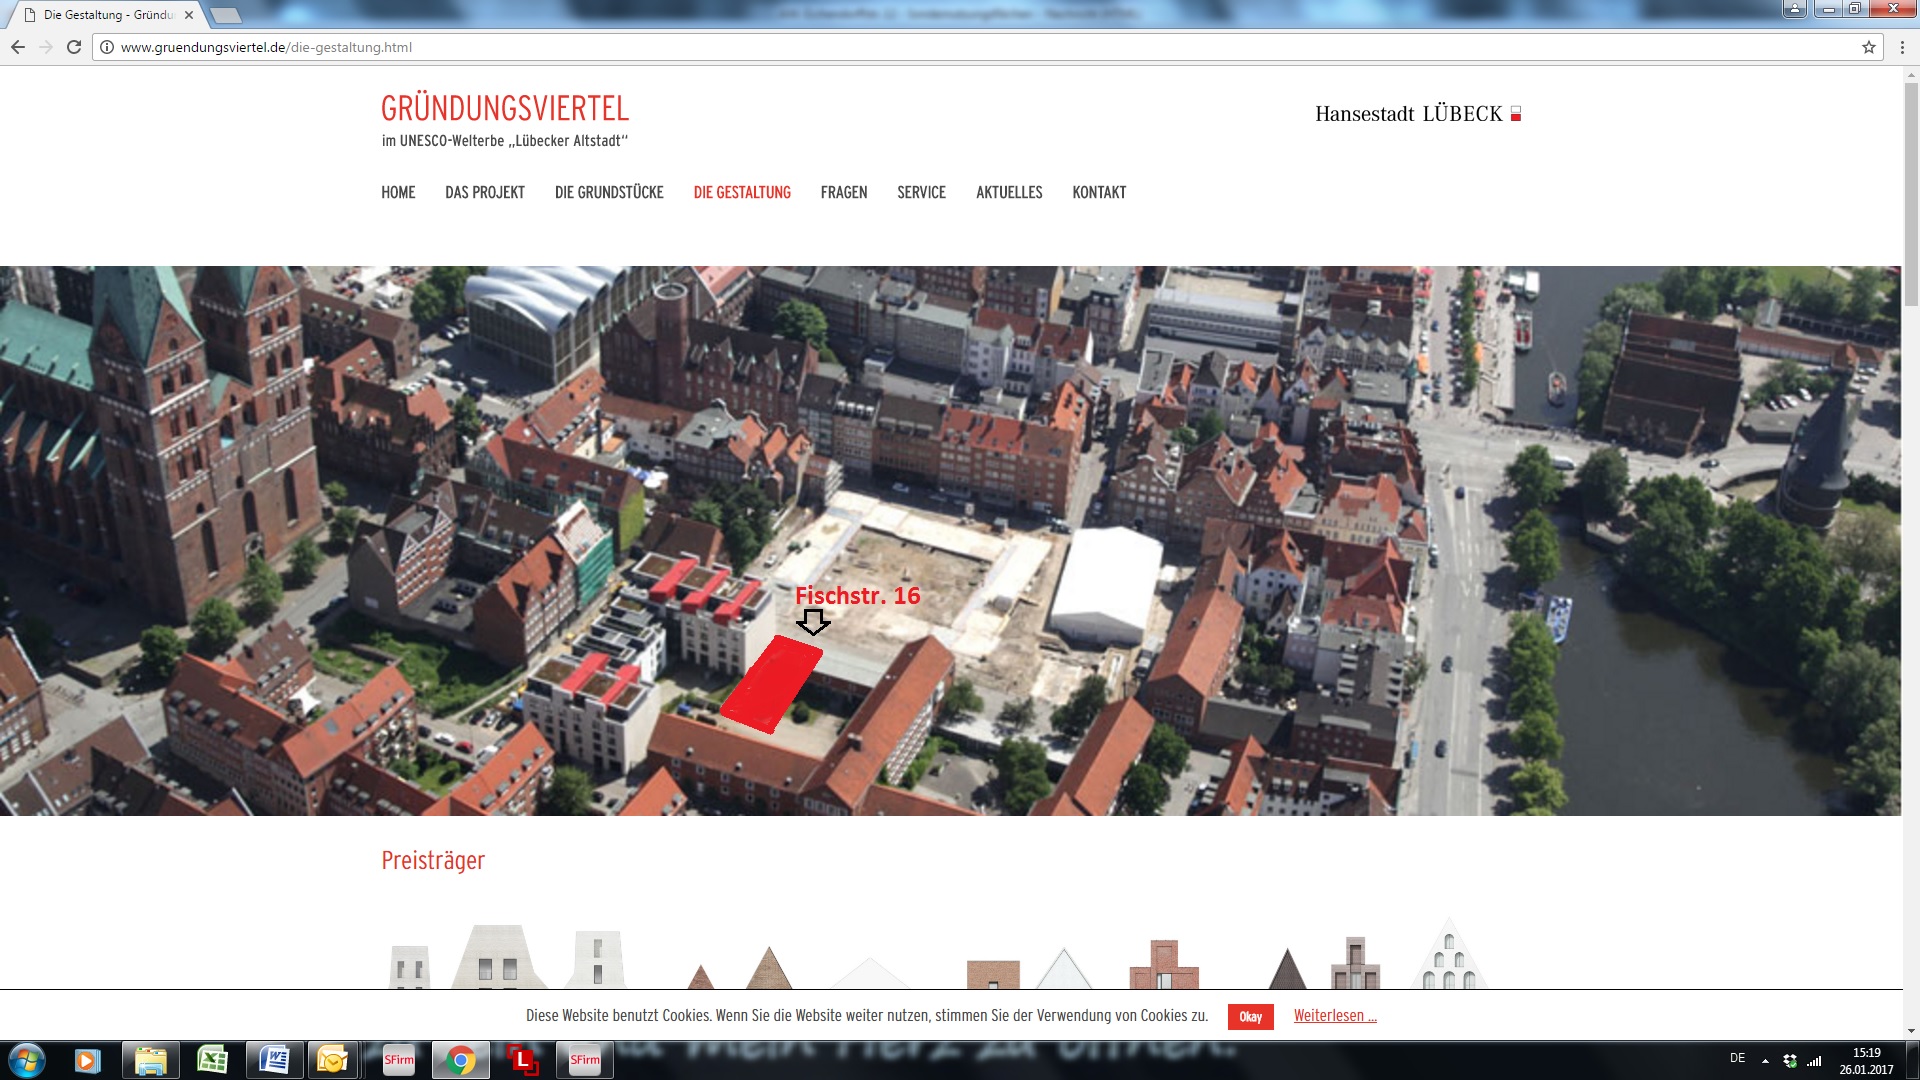Click the Chrome user profile icon
Image resolution: width=1920 pixels, height=1080 pixels.
(x=1794, y=9)
